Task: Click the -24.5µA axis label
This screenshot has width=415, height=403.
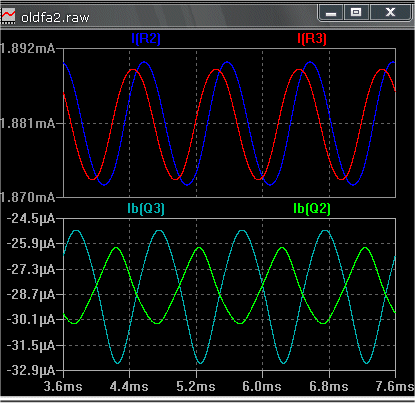Action: tap(31, 219)
